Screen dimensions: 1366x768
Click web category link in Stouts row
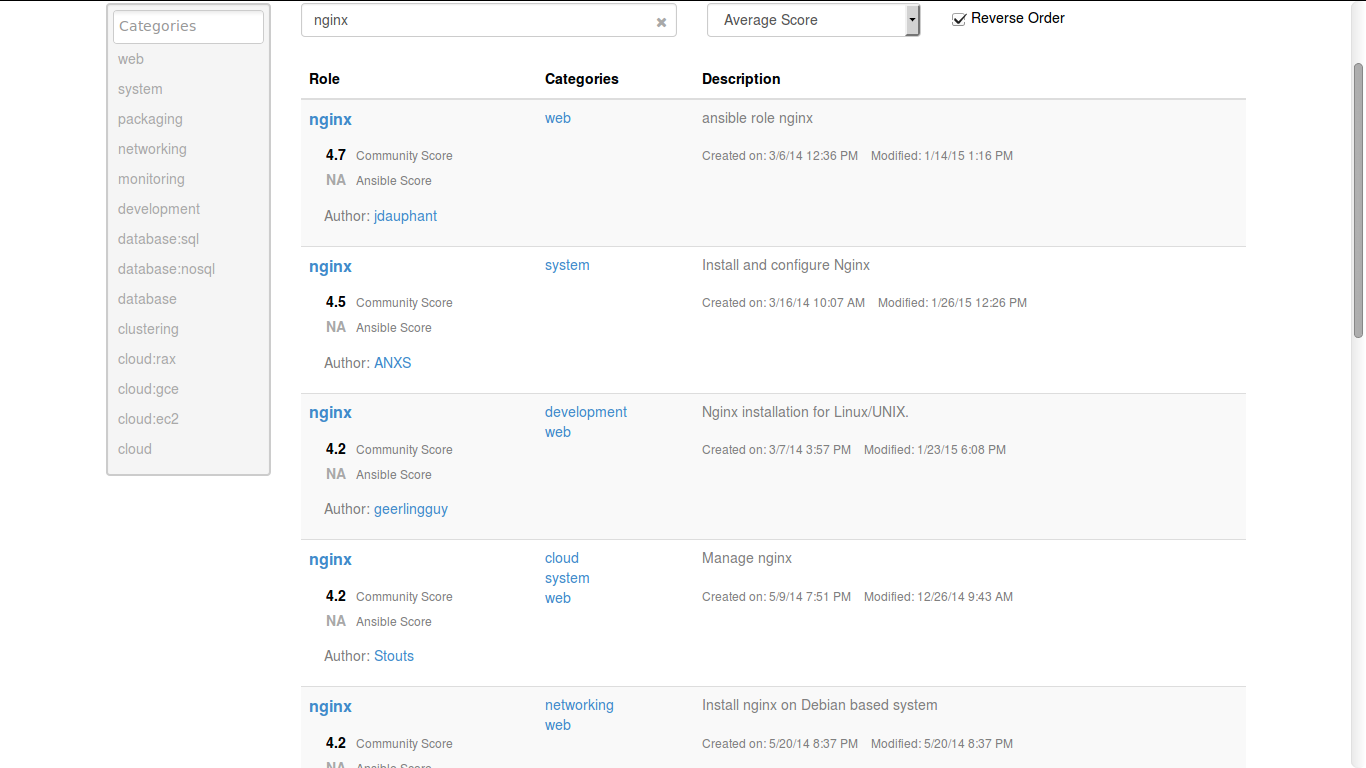coord(558,598)
